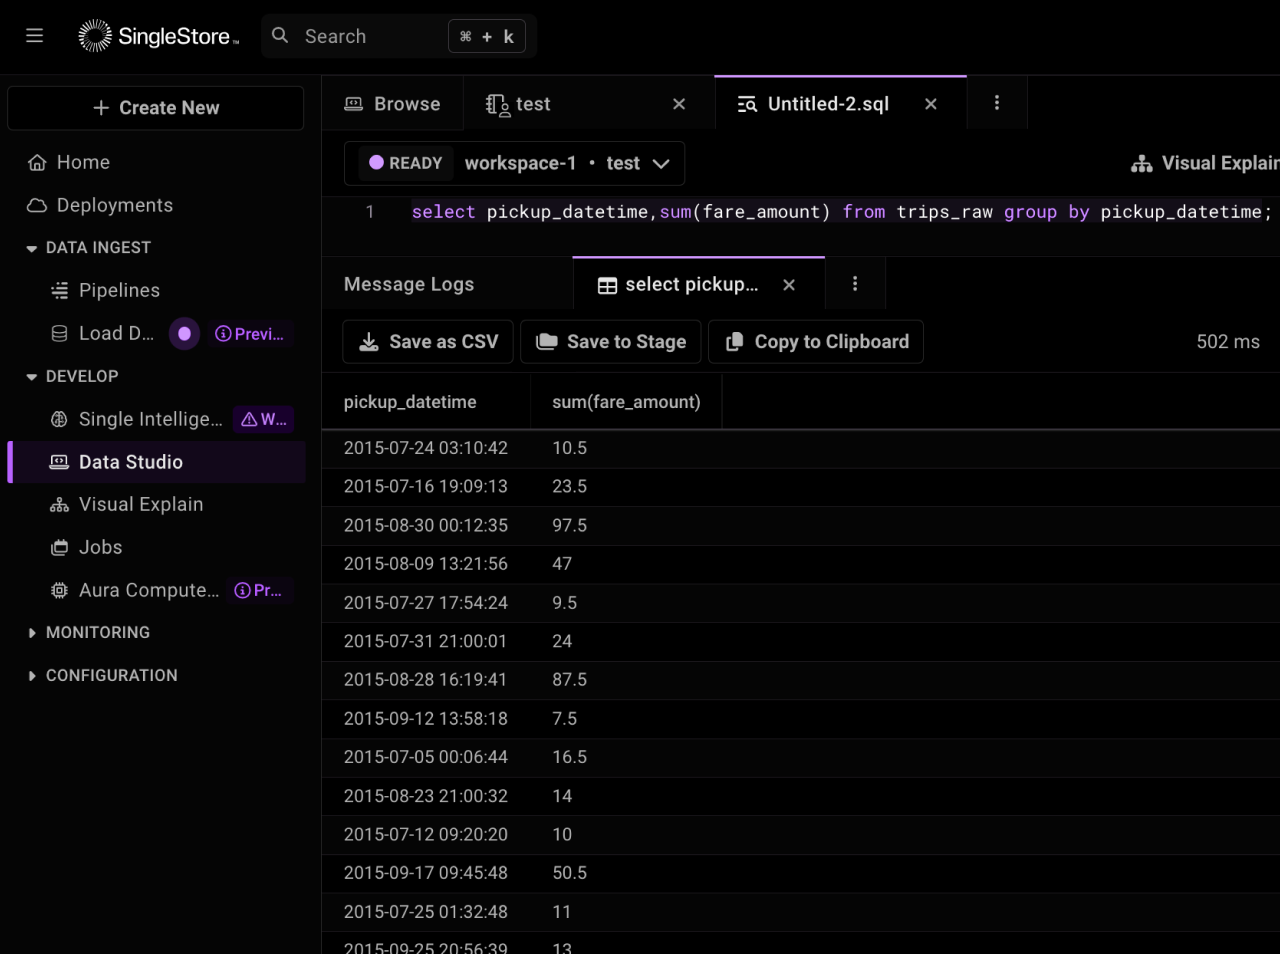Click the SingleStore logo
Image resolution: width=1280 pixels, height=954 pixels.
pyautogui.click(x=159, y=36)
